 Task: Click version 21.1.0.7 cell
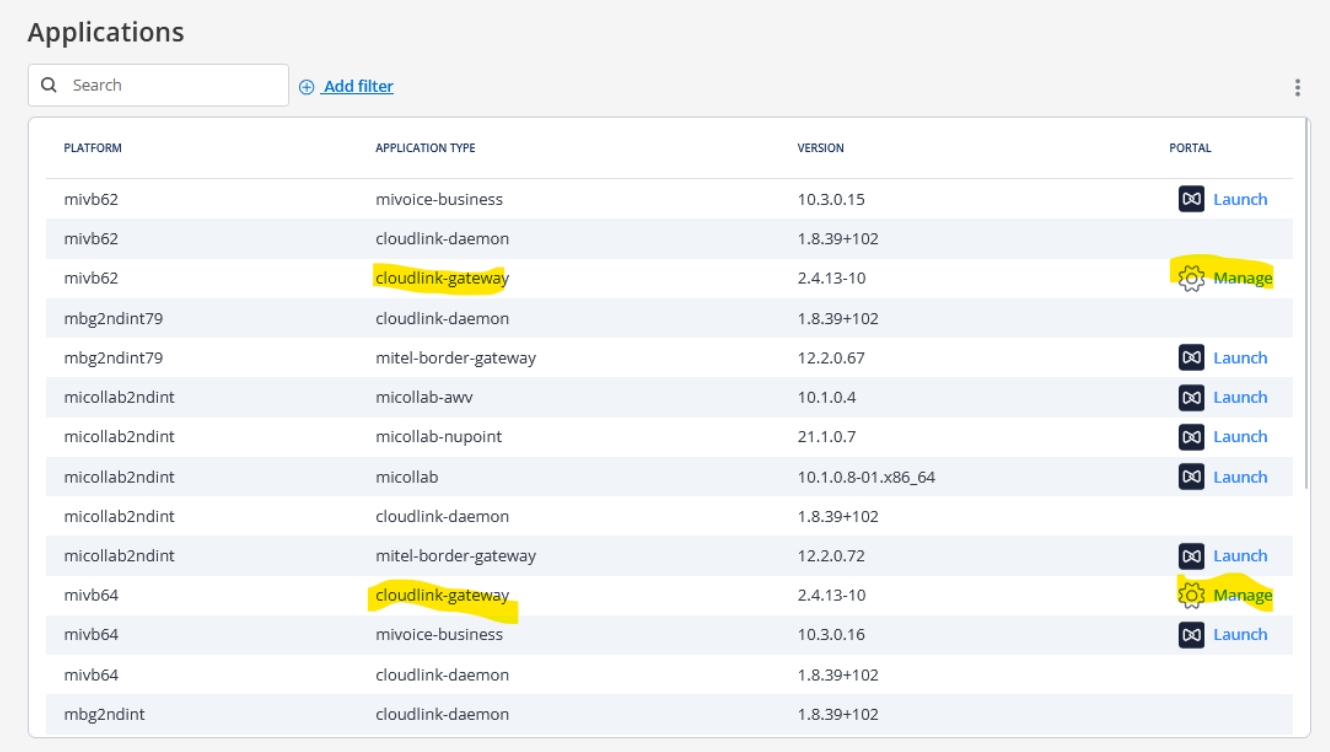(x=826, y=437)
